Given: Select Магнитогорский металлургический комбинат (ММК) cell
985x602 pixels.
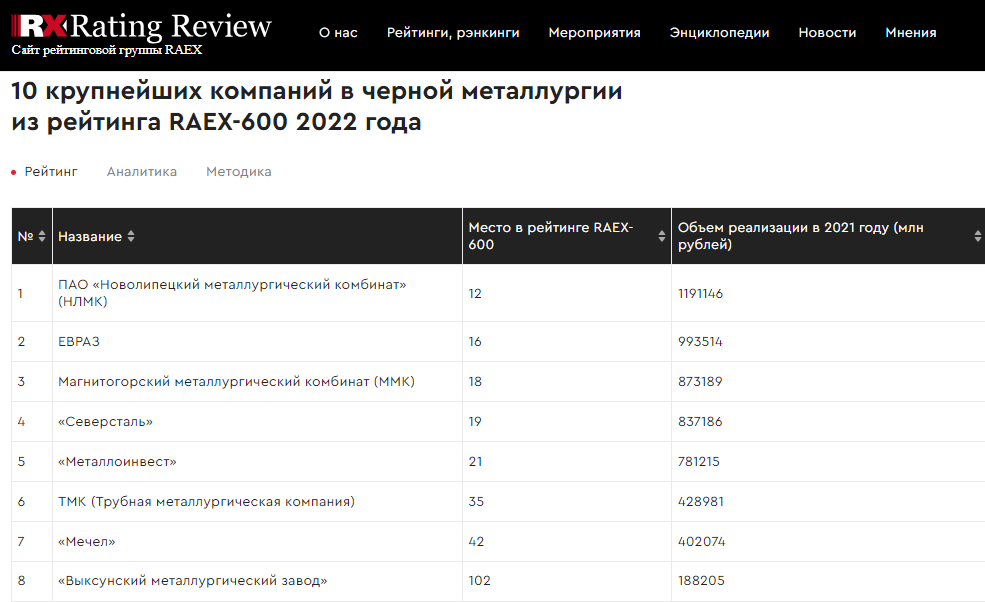Looking at the screenshot, I should [258, 381].
